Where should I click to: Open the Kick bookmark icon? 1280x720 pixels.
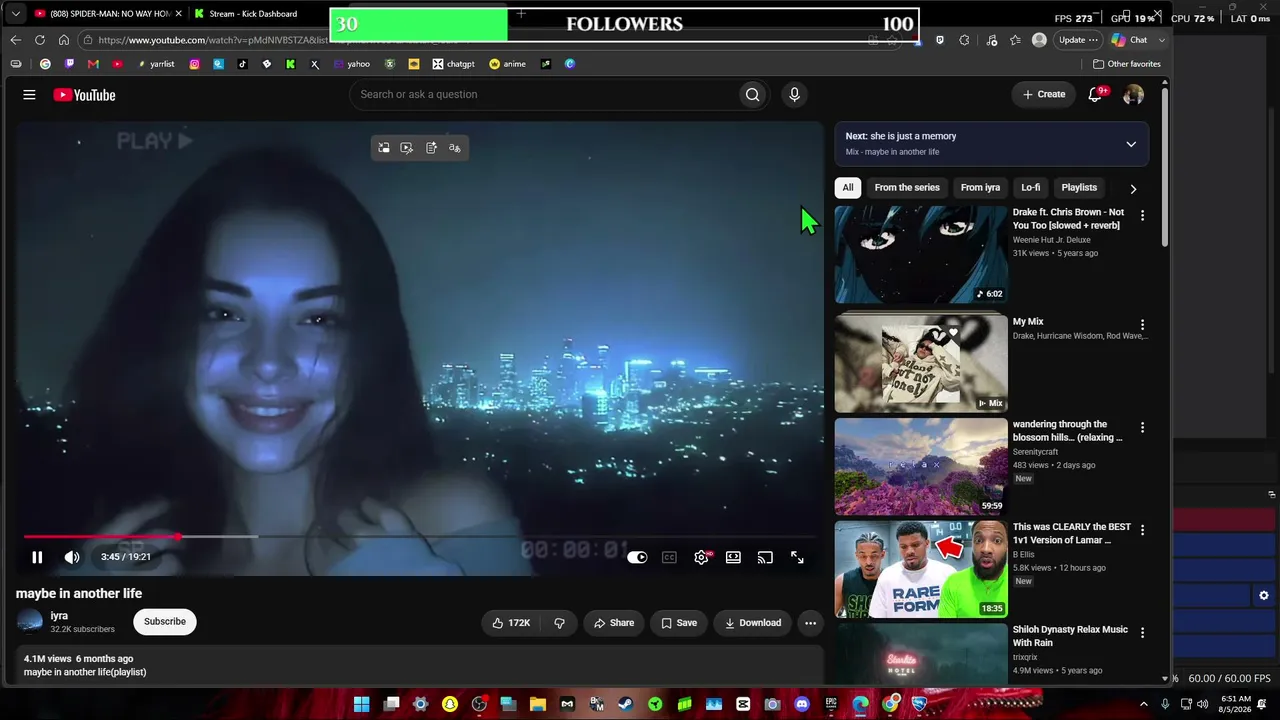coord(290,64)
